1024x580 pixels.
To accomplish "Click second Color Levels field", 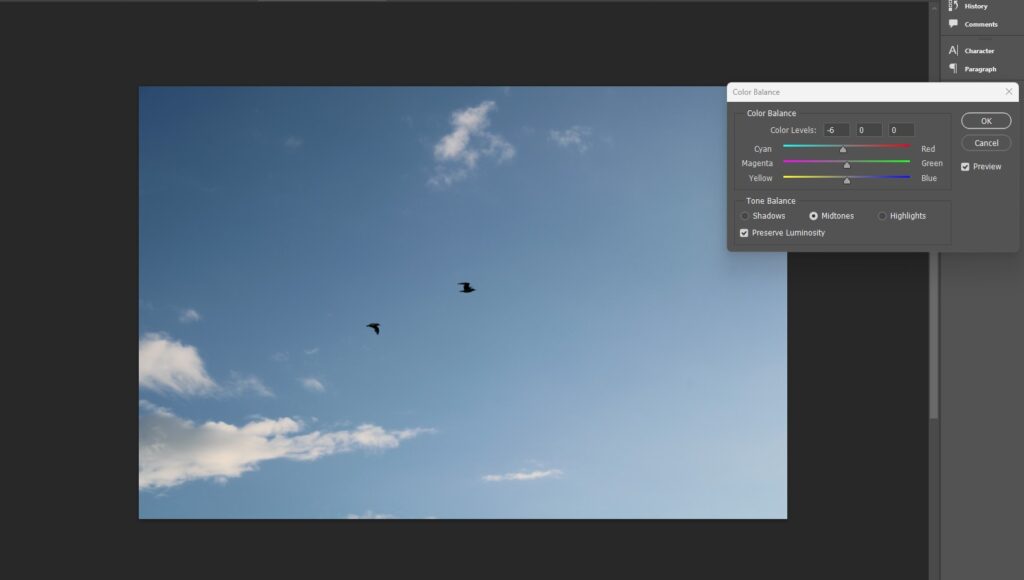I will [x=869, y=130].
